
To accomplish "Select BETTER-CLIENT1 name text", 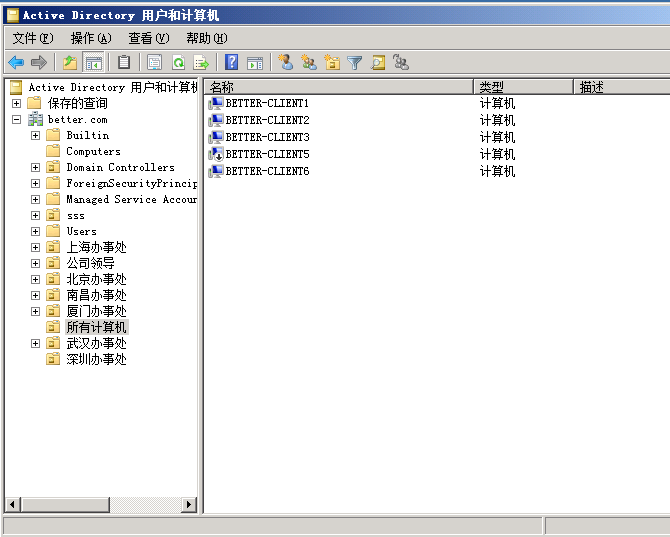I will click(x=267, y=103).
